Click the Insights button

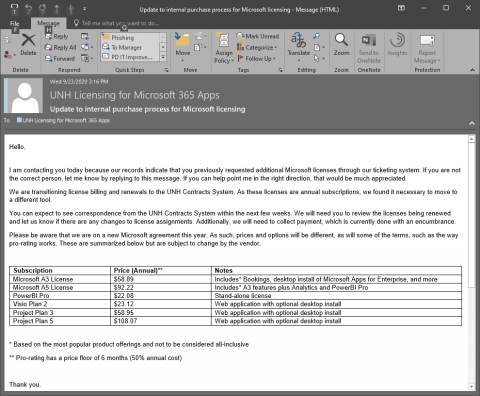point(397,44)
